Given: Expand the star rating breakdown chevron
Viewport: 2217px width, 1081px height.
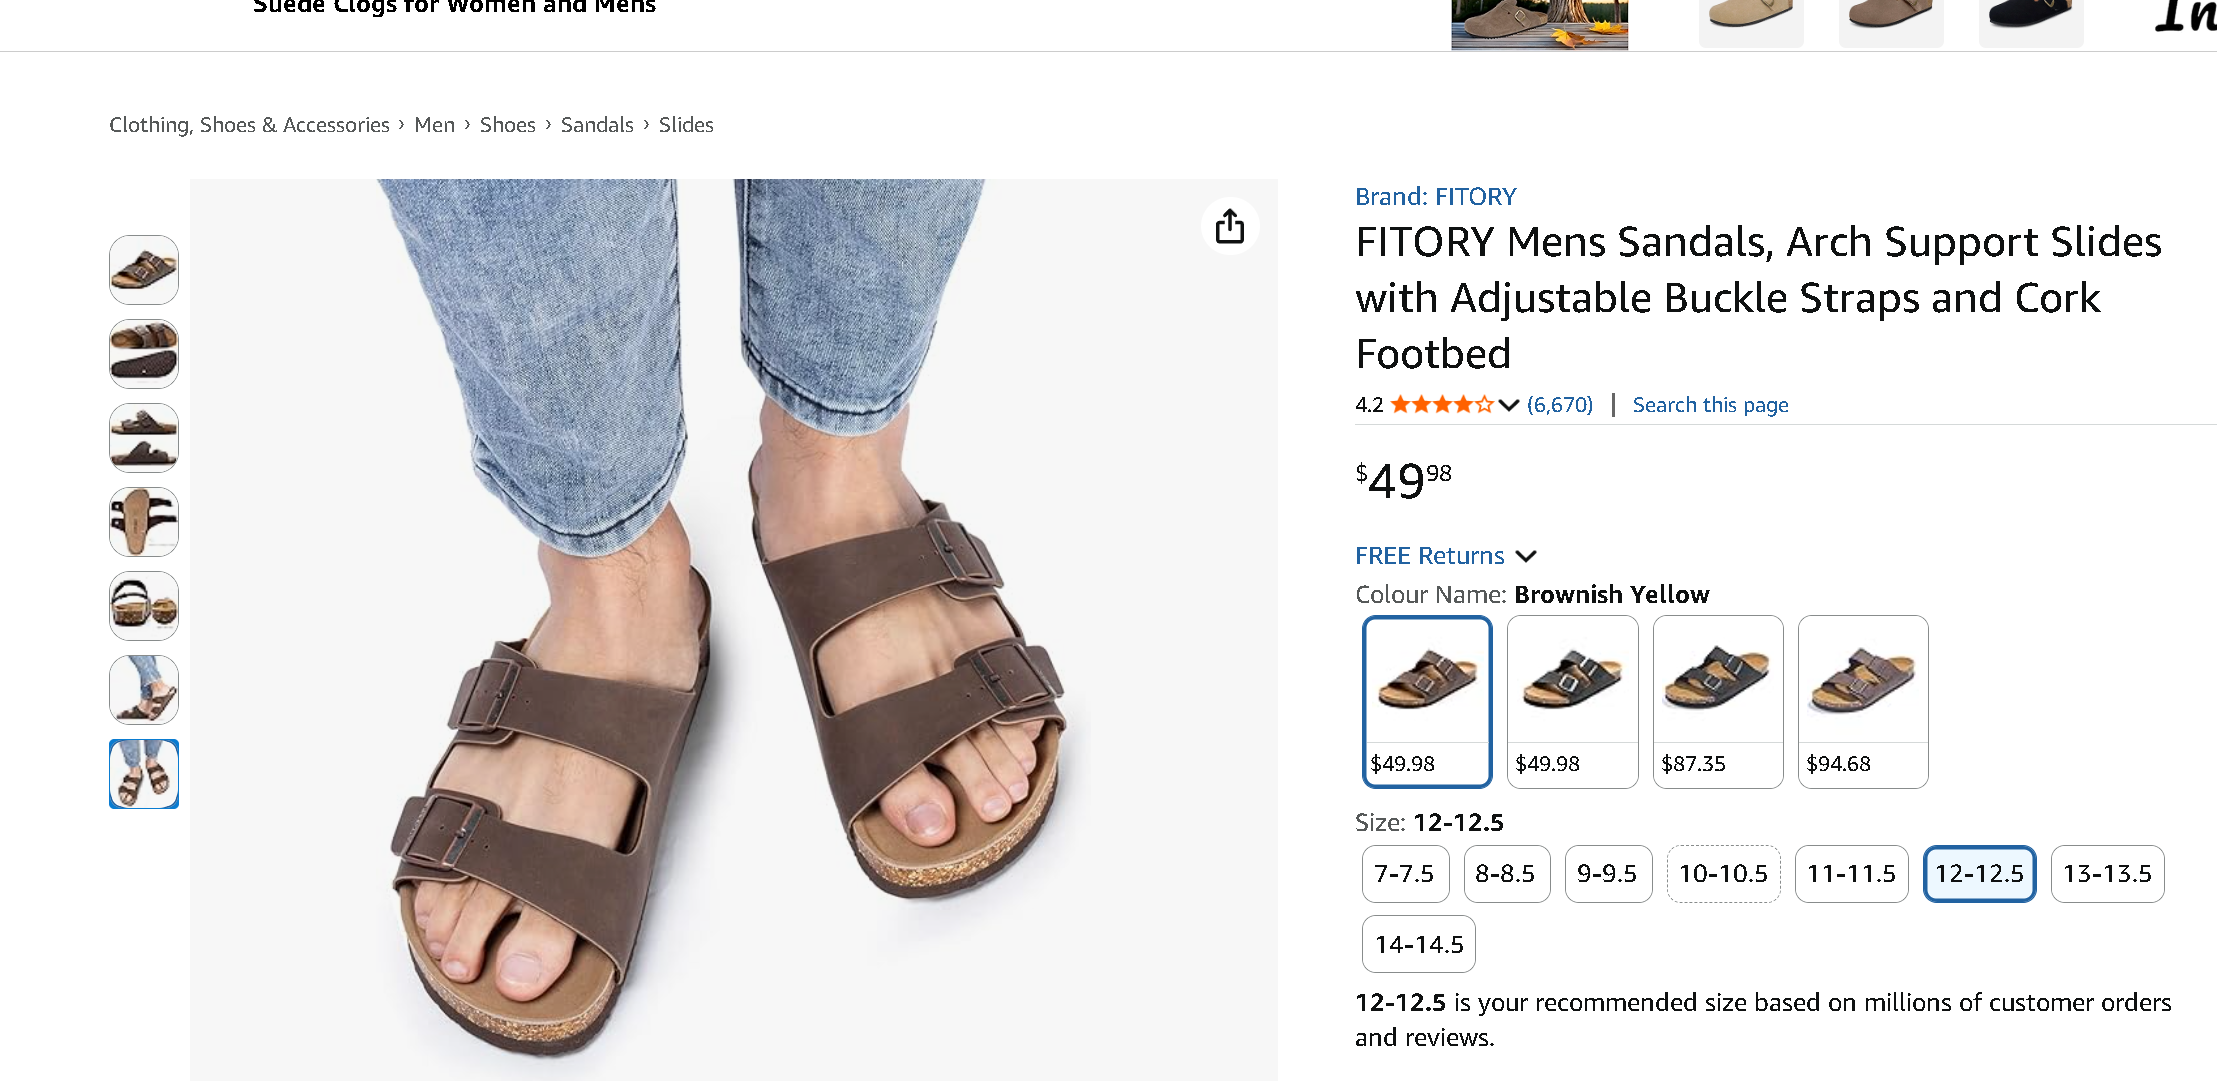Looking at the screenshot, I should [1509, 405].
